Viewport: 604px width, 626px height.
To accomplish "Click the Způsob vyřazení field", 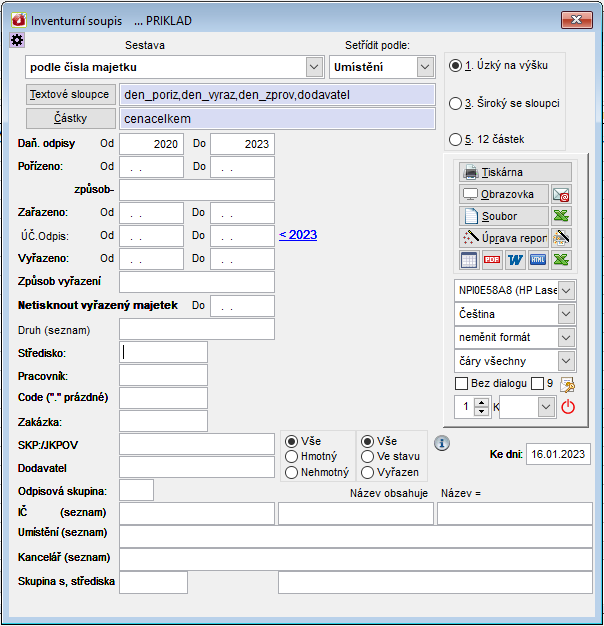I will [197, 282].
